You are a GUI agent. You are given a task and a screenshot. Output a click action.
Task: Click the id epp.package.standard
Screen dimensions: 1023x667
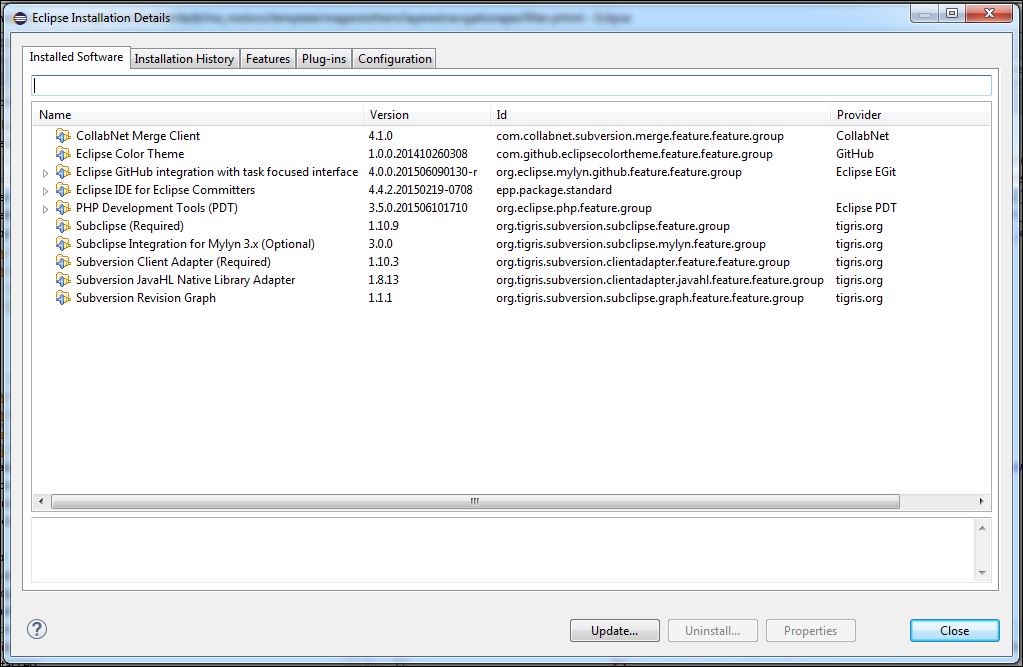(x=554, y=190)
